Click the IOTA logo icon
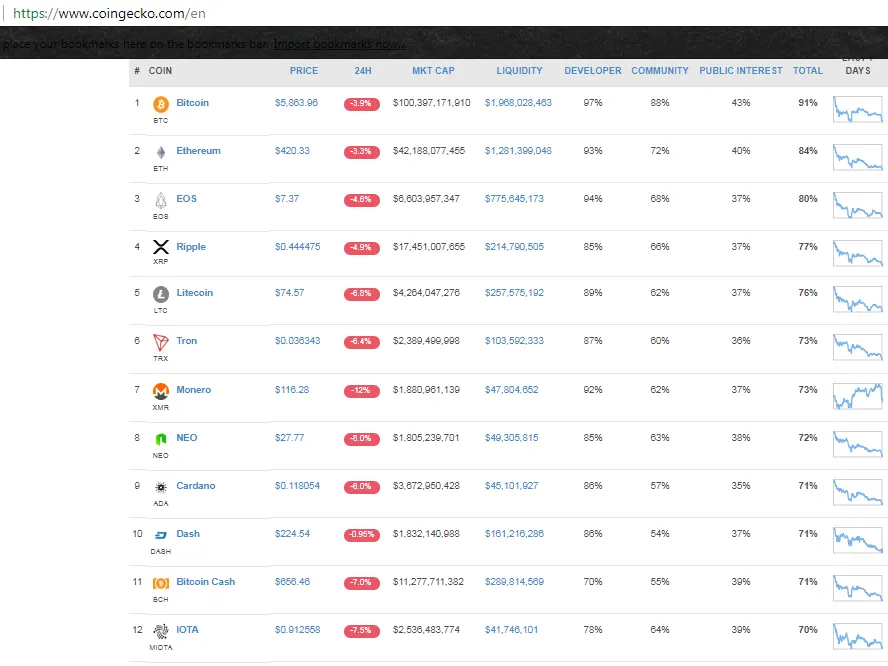 tap(161, 631)
